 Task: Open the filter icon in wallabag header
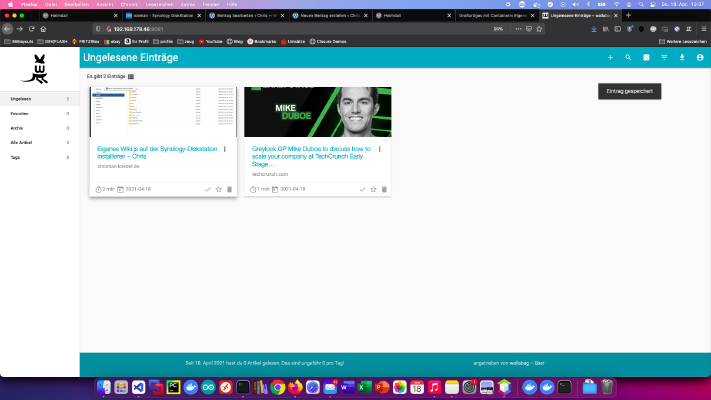(664, 58)
